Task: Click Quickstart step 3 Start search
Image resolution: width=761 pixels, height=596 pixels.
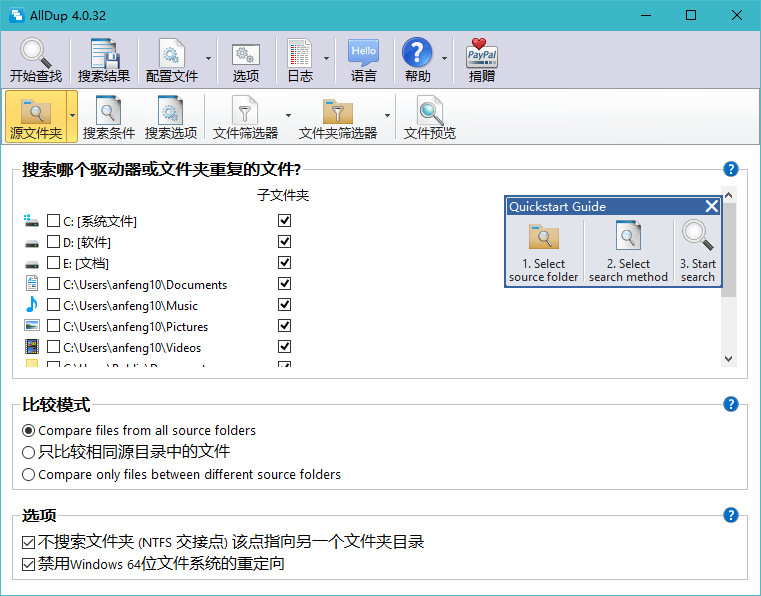Action: (x=697, y=251)
